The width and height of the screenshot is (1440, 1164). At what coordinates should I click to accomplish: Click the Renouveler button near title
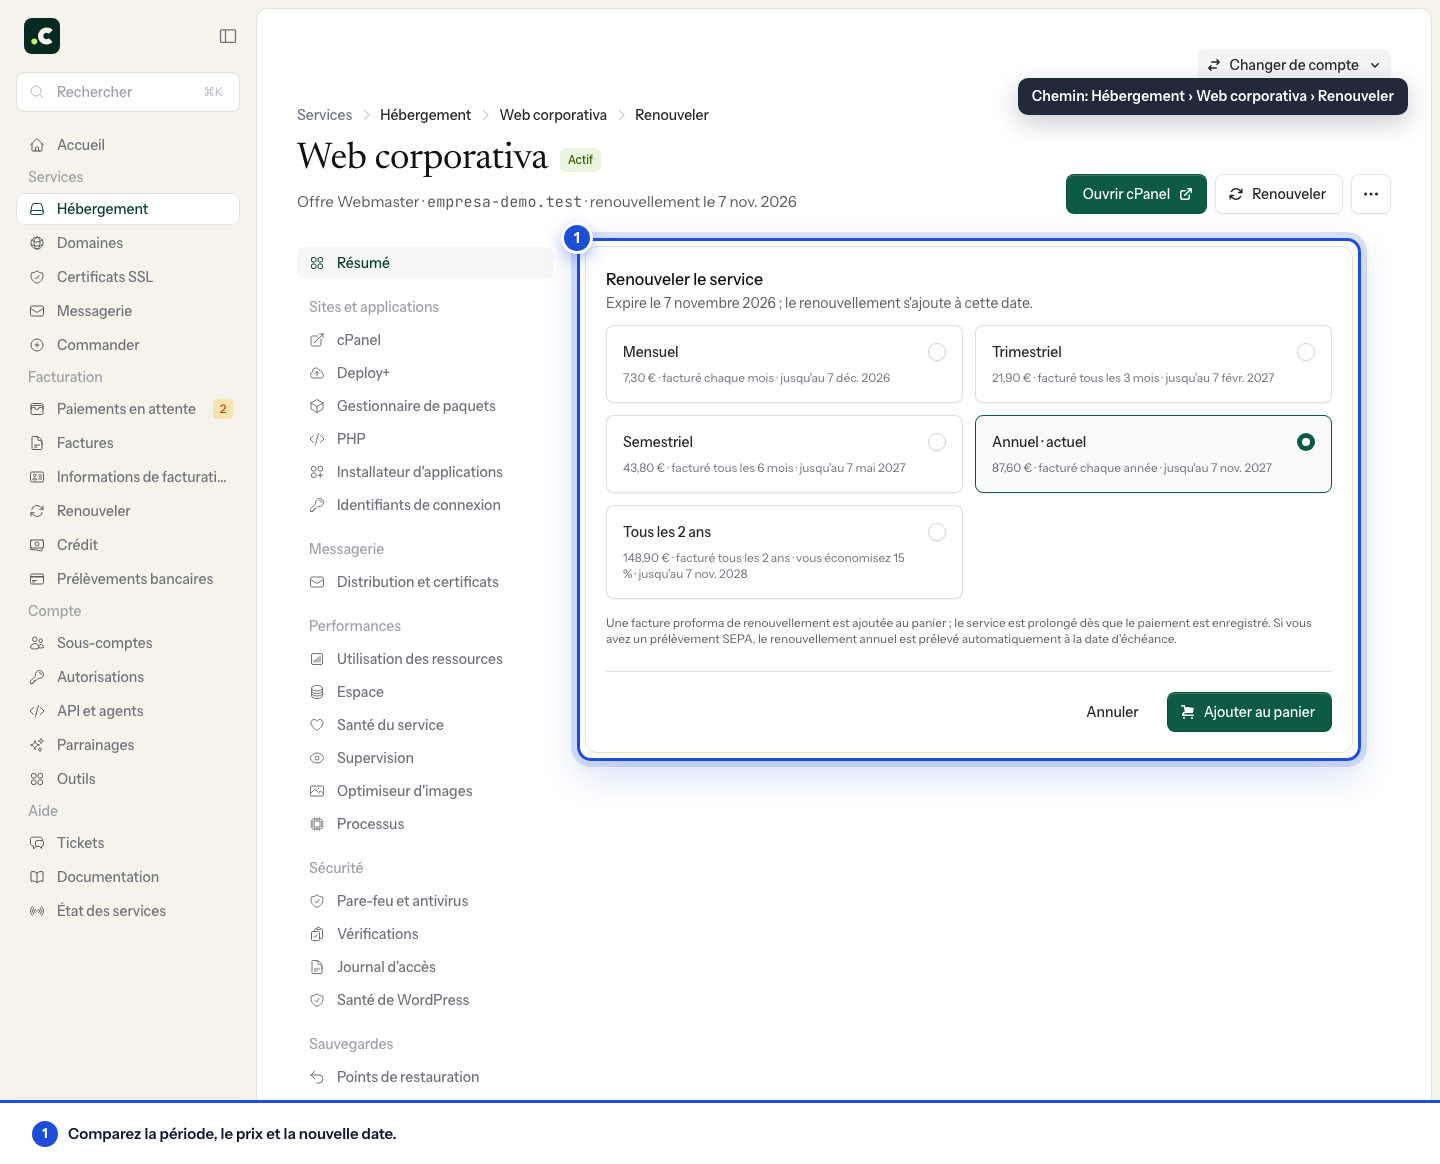(x=1278, y=194)
